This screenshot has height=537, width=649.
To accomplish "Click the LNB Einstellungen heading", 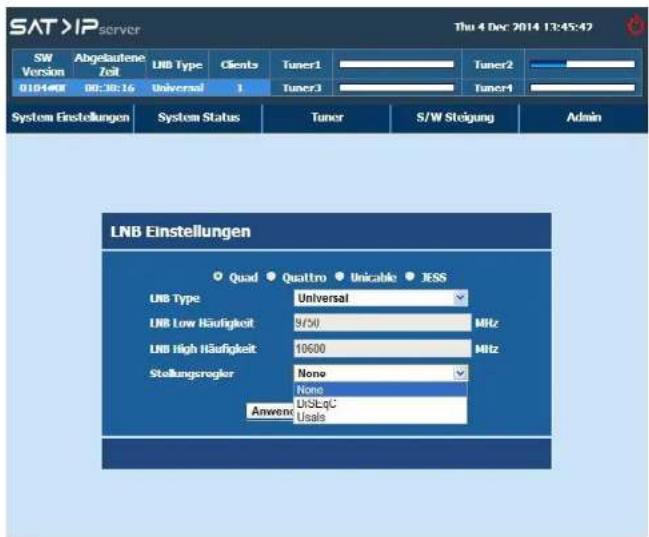I will [180, 231].
